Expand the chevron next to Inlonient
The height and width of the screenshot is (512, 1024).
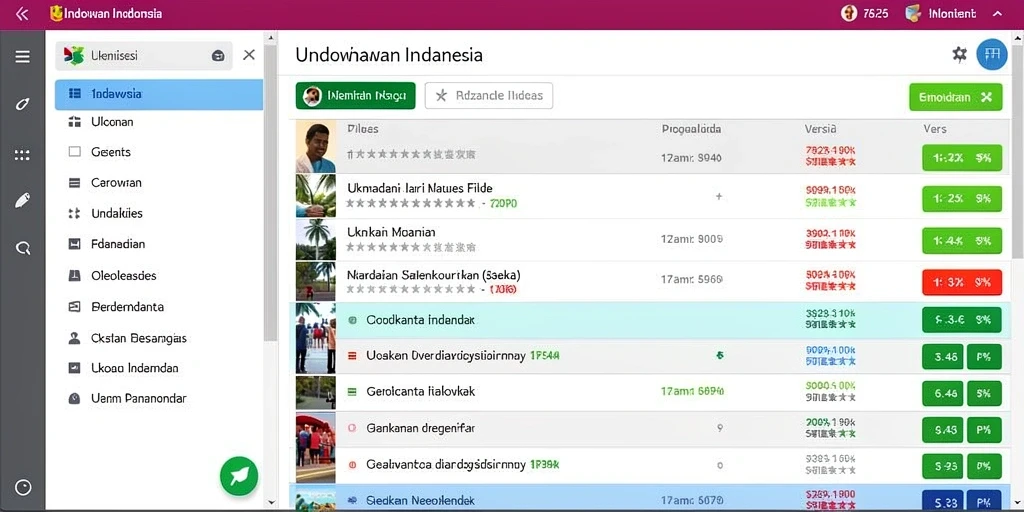pos(997,14)
